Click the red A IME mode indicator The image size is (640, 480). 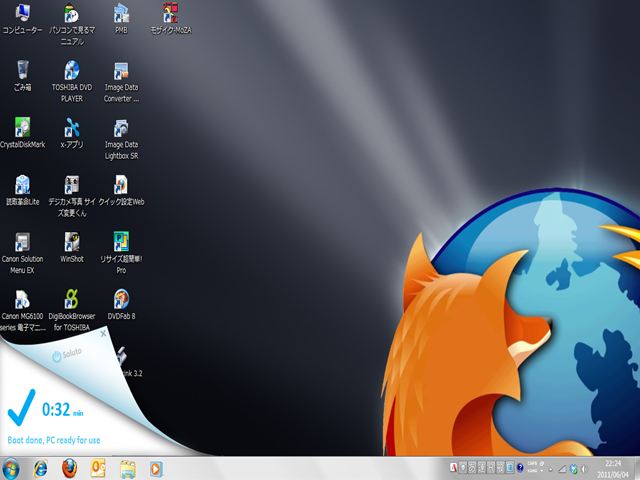pos(453,467)
